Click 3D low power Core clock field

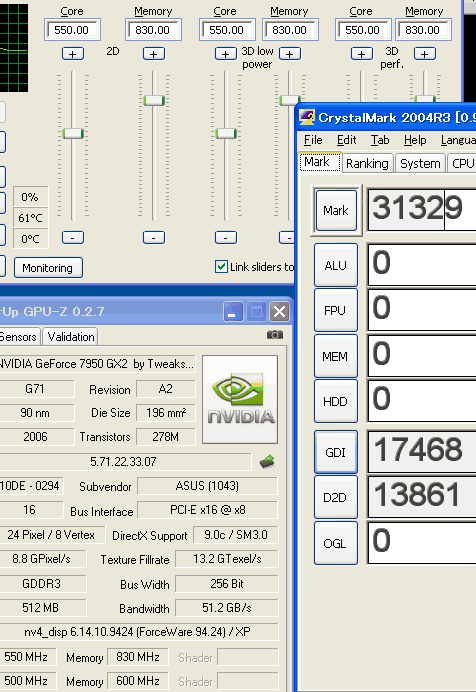click(x=227, y=30)
